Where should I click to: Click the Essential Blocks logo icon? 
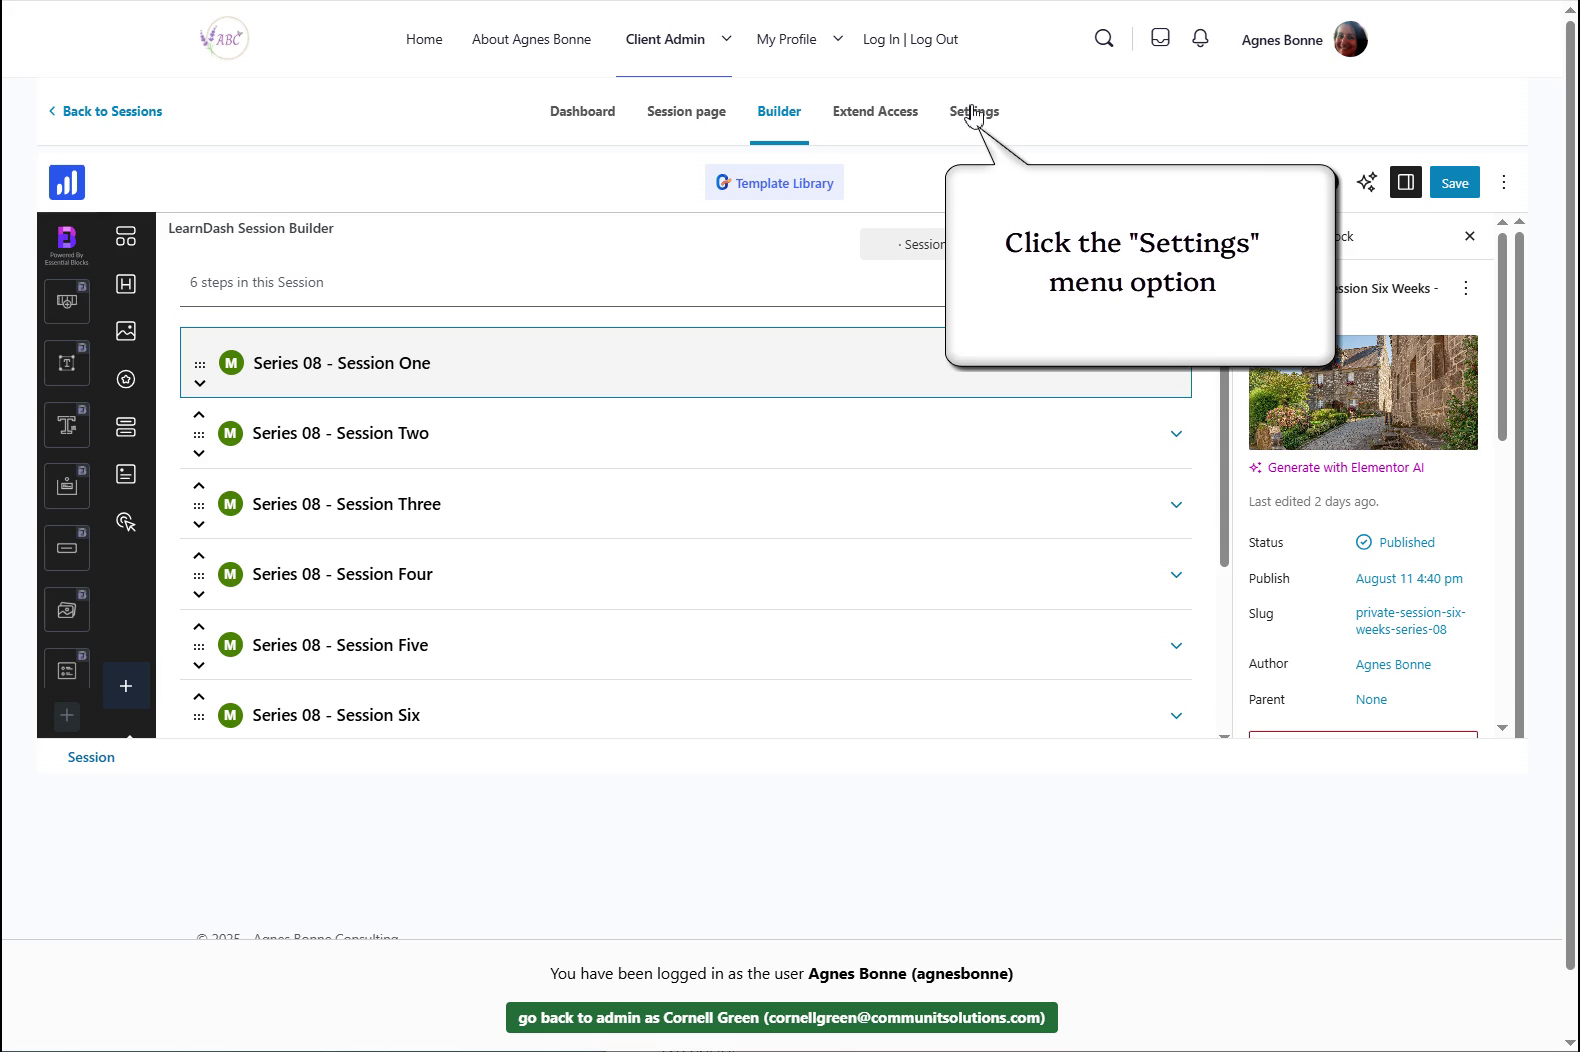pyautogui.click(x=67, y=239)
